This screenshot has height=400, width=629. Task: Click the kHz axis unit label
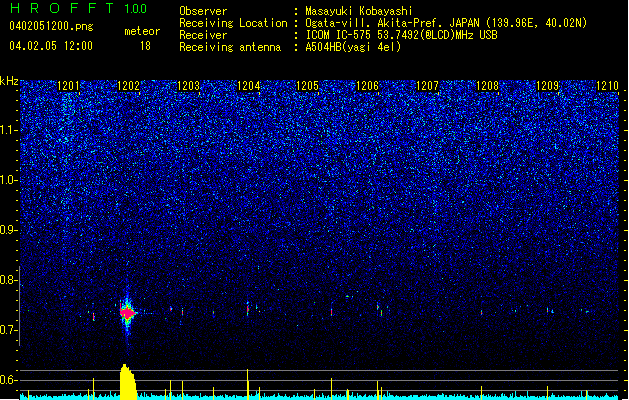click(9, 81)
